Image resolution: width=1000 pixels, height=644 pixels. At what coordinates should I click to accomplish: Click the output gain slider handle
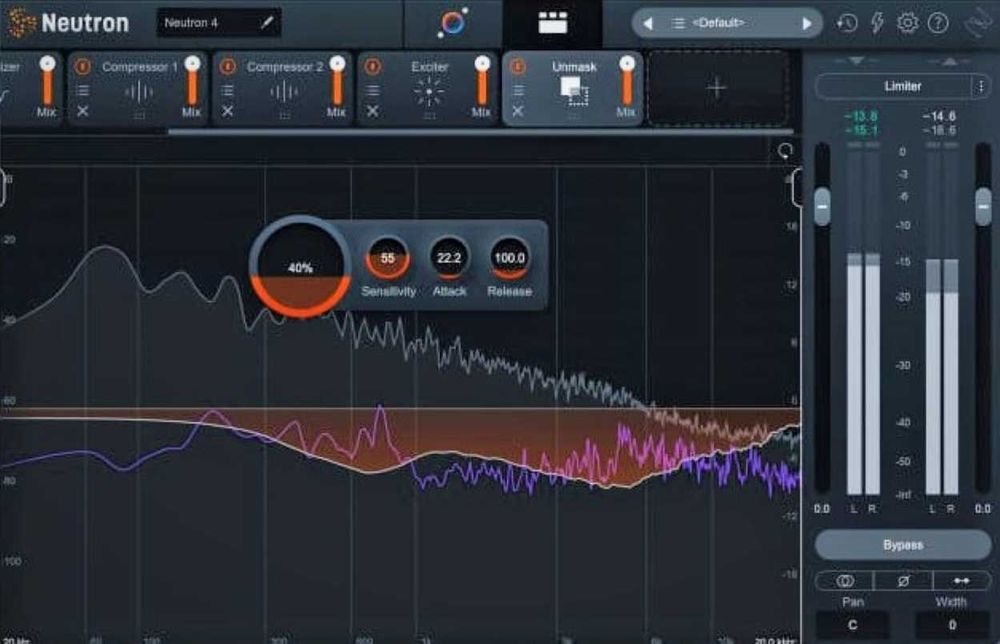coord(983,207)
